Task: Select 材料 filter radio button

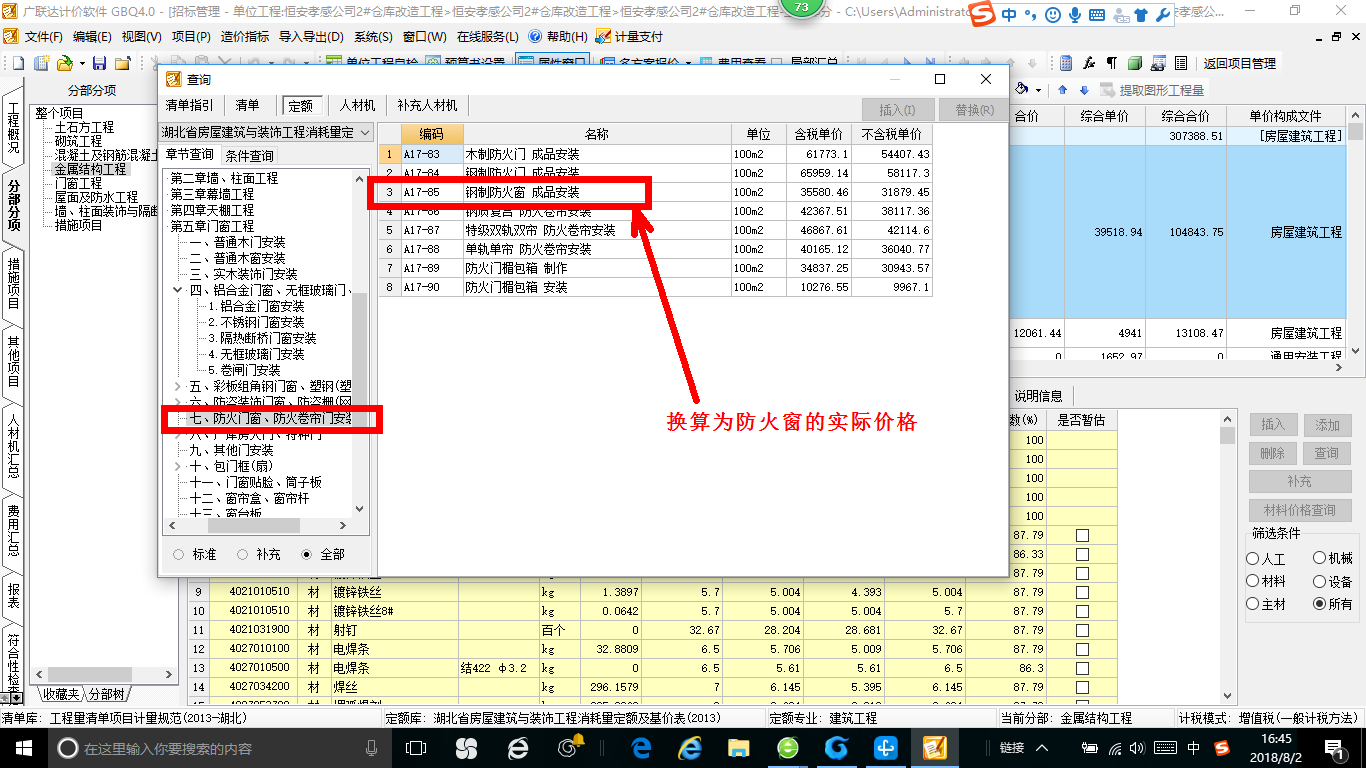Action: [1253, 581]
